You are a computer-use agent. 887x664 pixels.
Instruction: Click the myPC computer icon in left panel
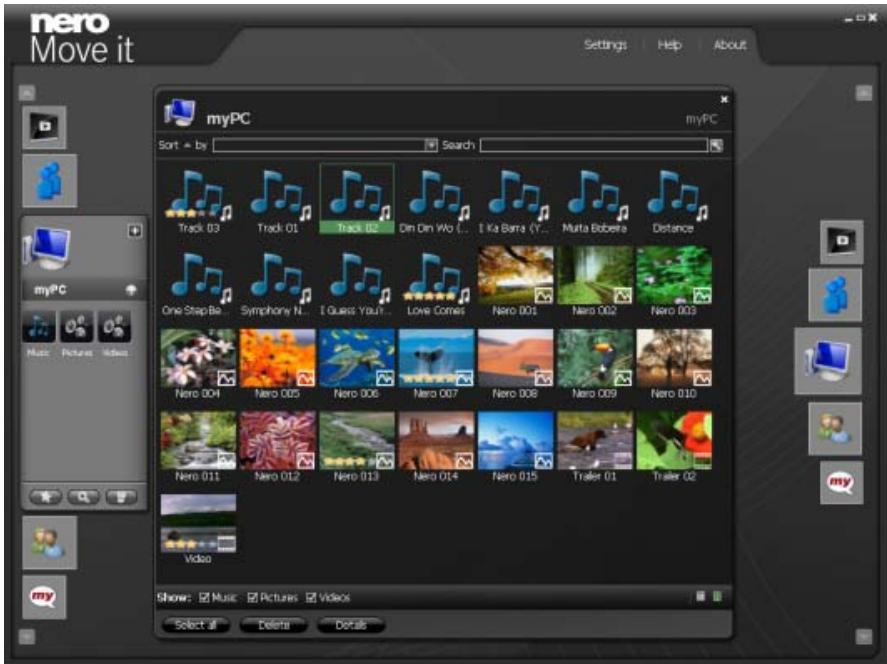[48, 248]
